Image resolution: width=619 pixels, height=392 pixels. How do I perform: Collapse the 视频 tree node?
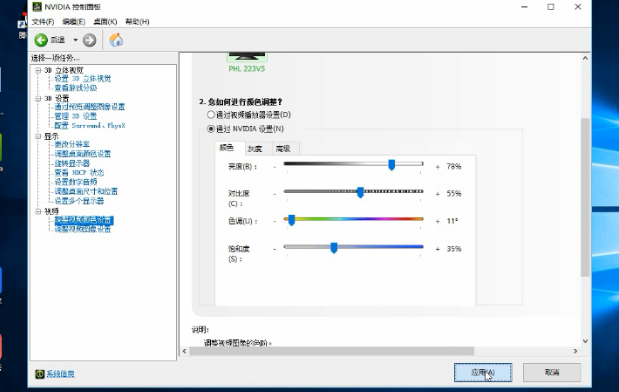coord(38,211)
